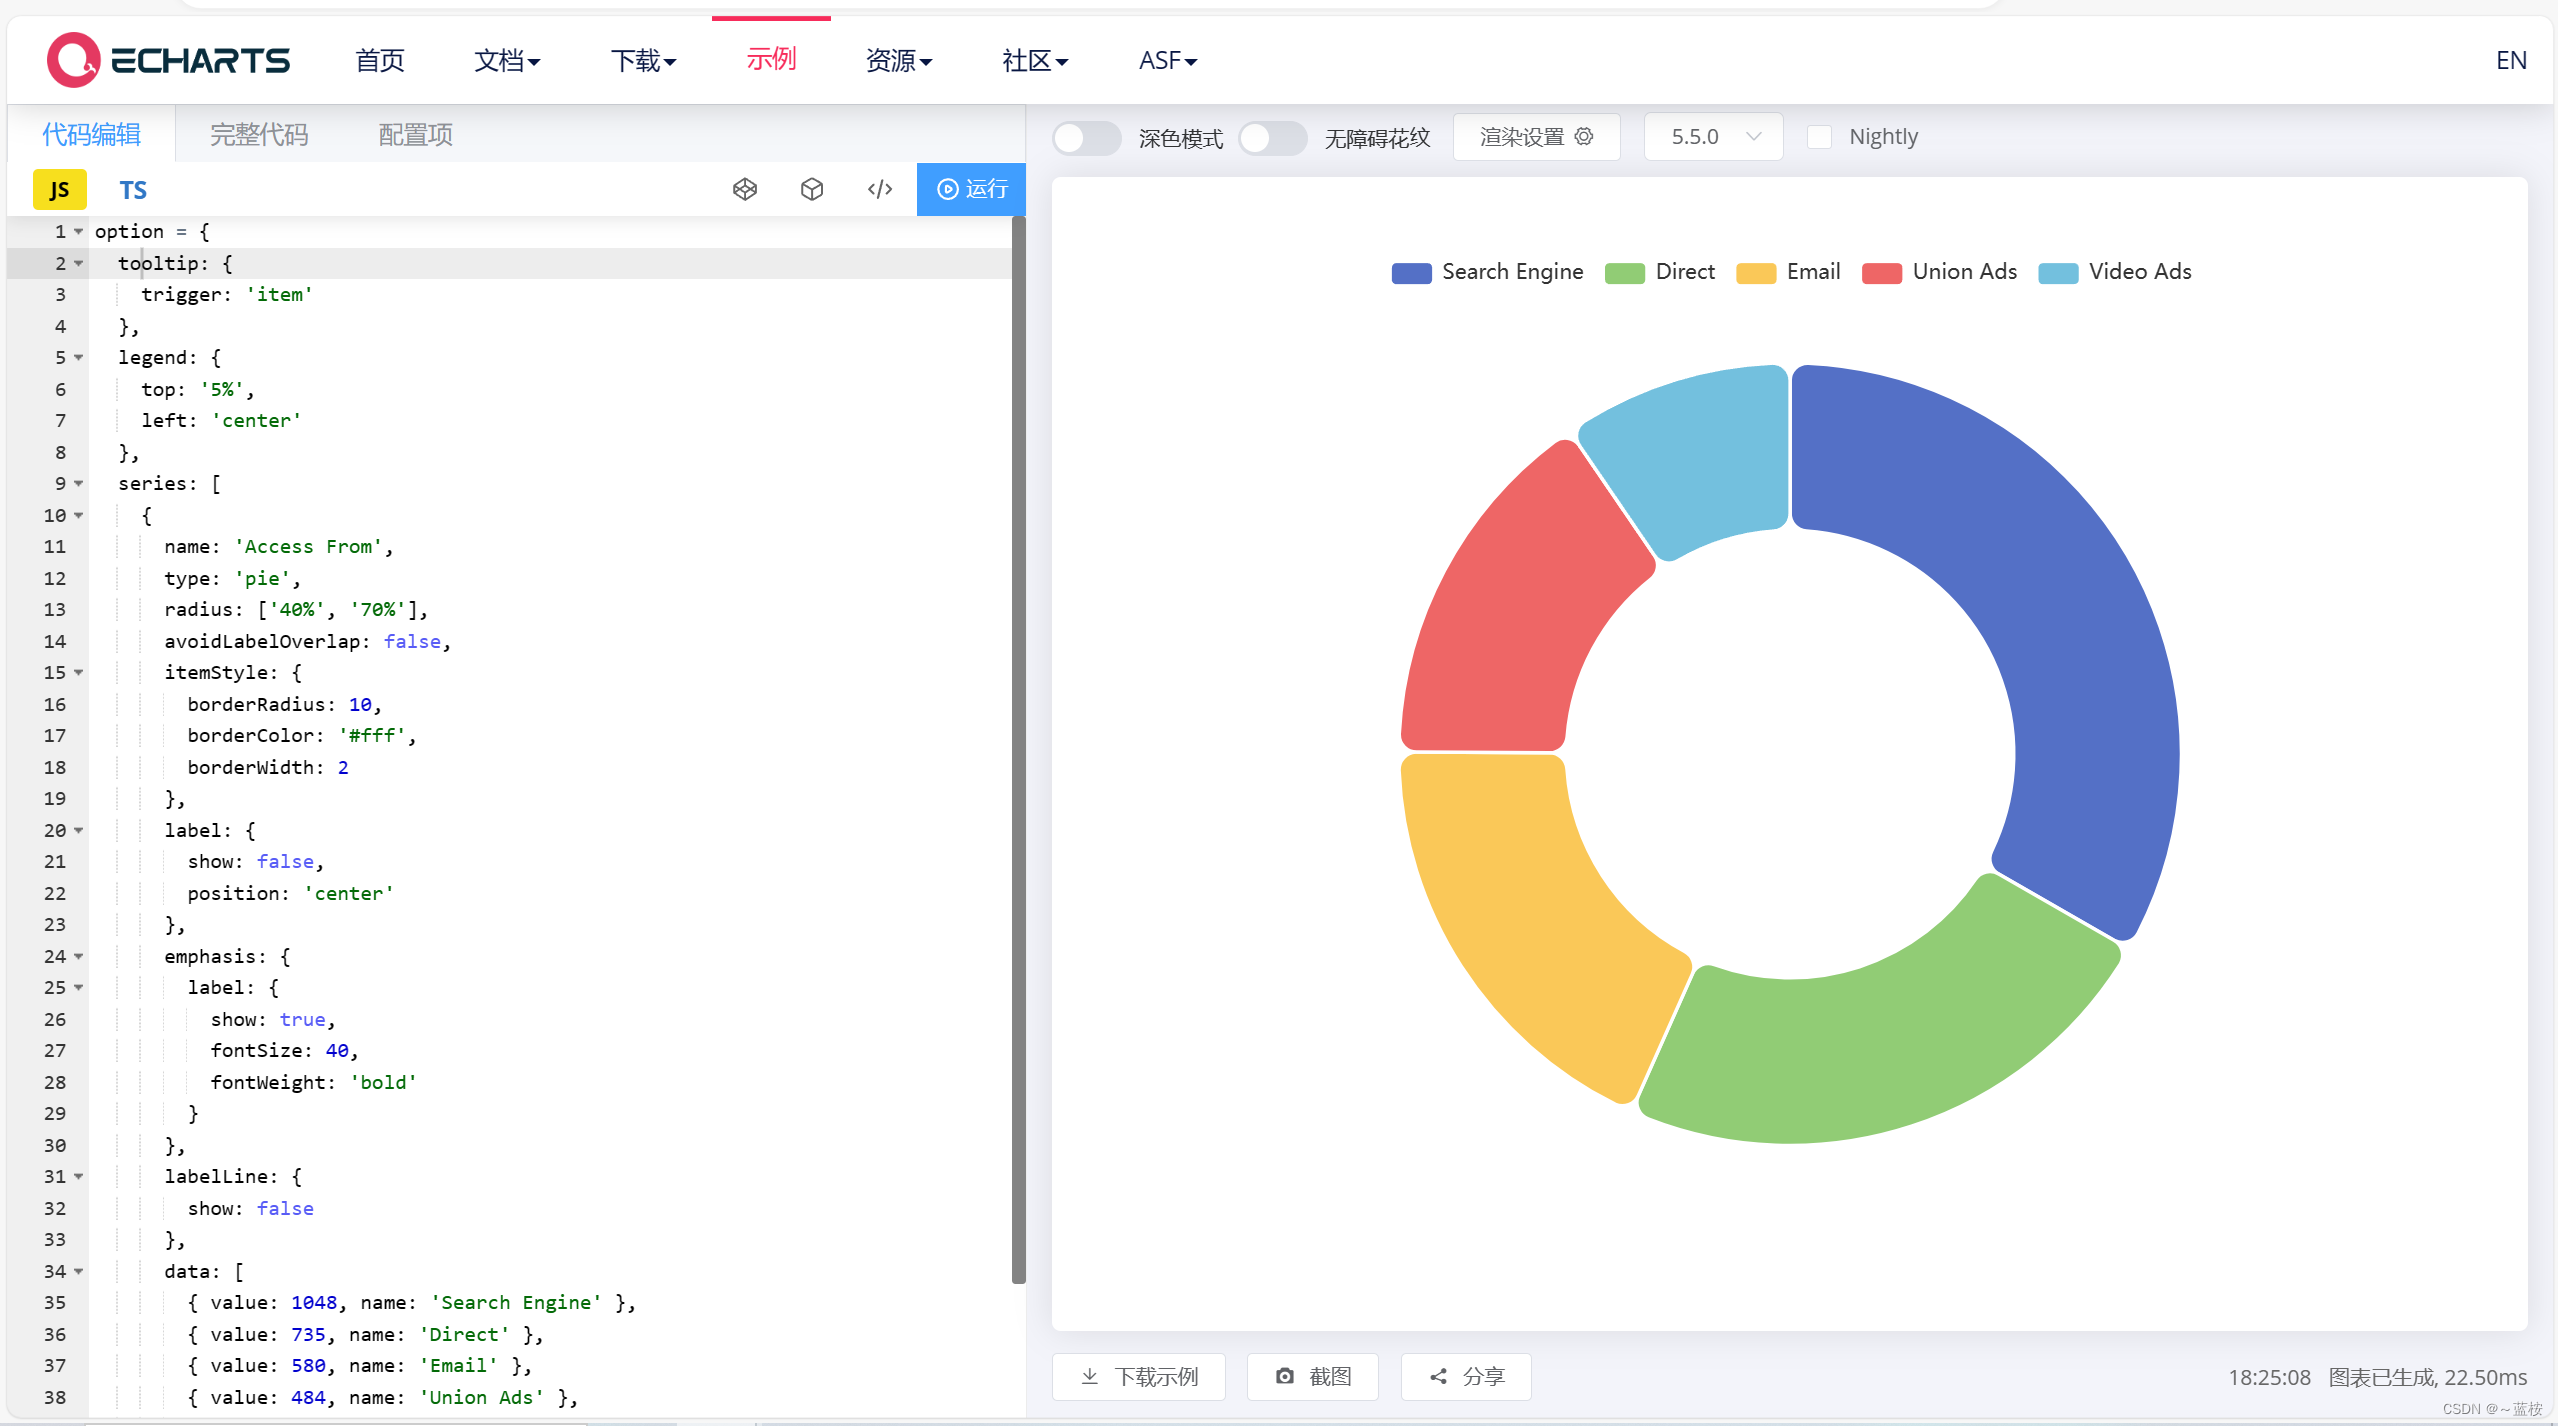The image size is (2558, 1426).
Task: Click the </> code view icon
Action: [x=879, y=189]
